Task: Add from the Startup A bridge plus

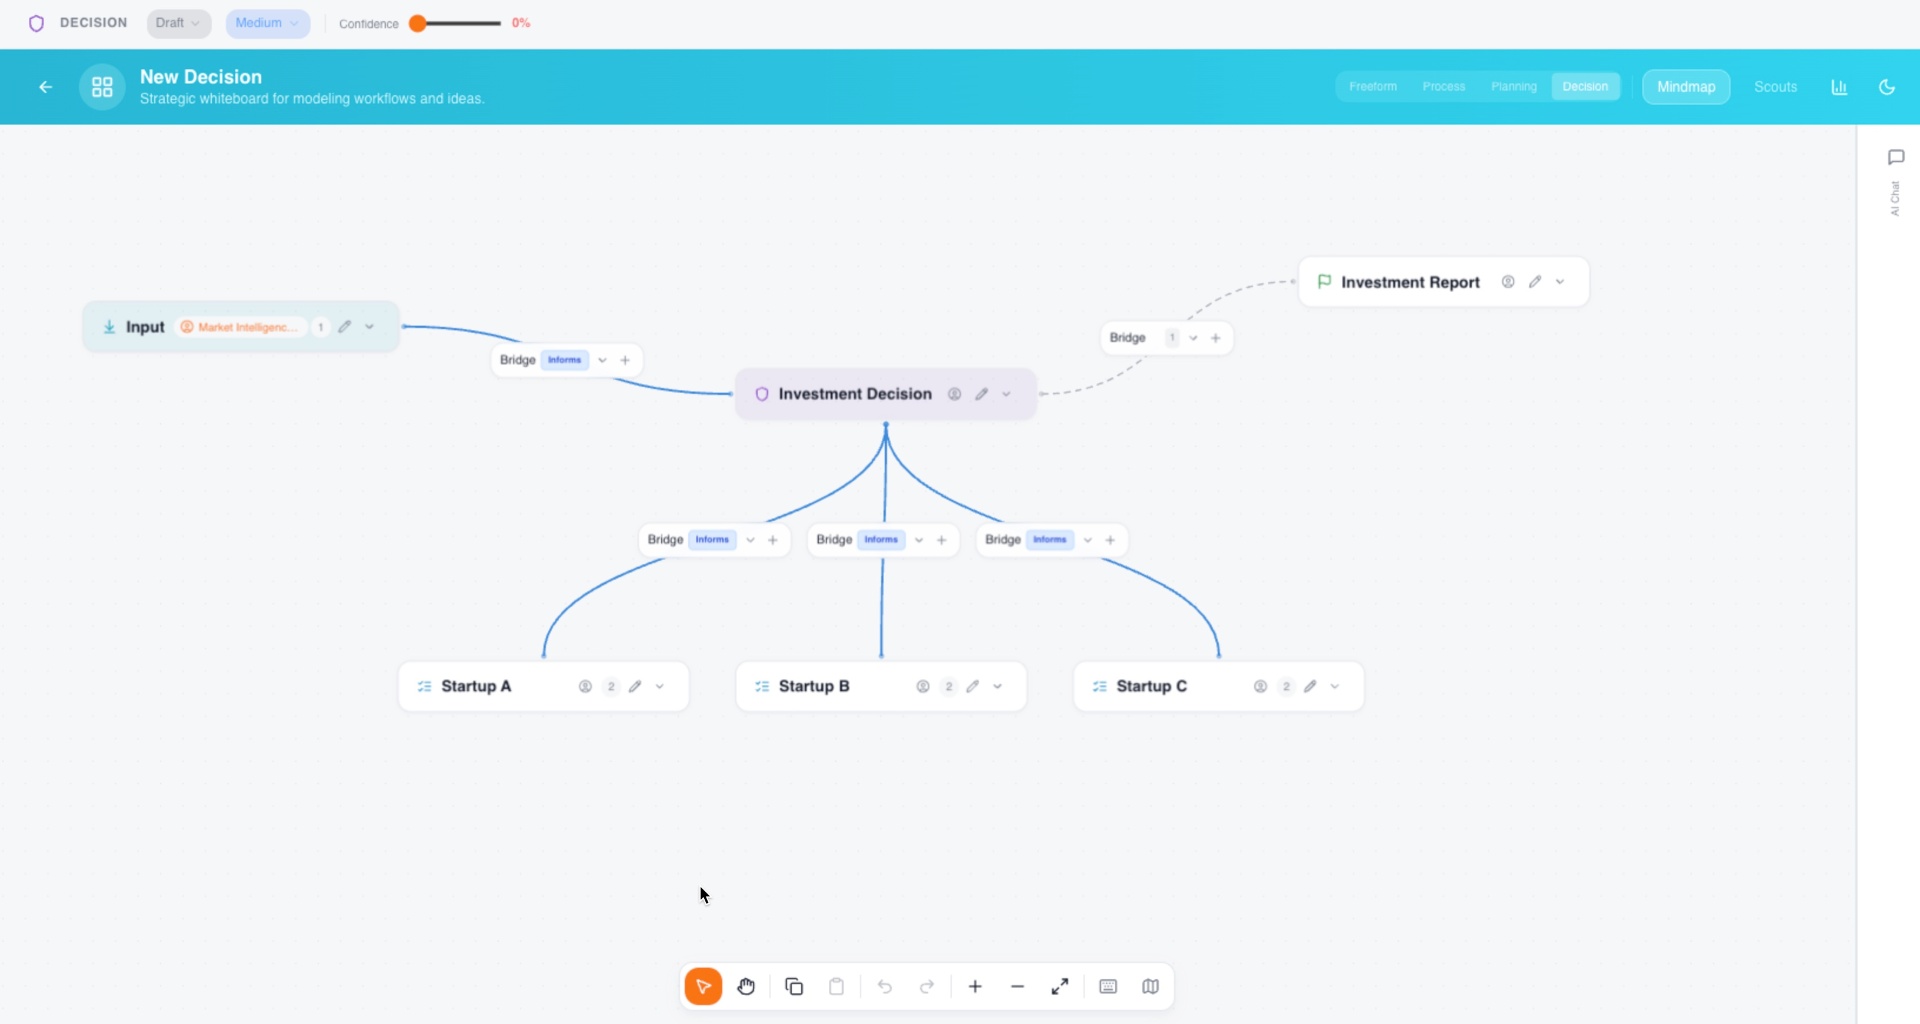Action: pyautogui.click(x=773, y=540)
